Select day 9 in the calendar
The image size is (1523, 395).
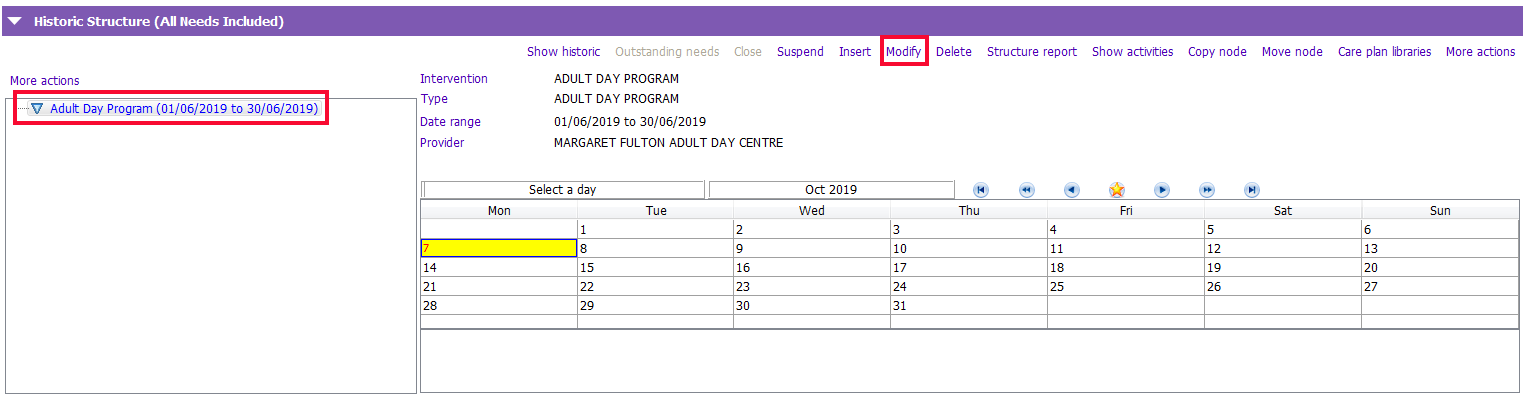[x=812, y=249]
